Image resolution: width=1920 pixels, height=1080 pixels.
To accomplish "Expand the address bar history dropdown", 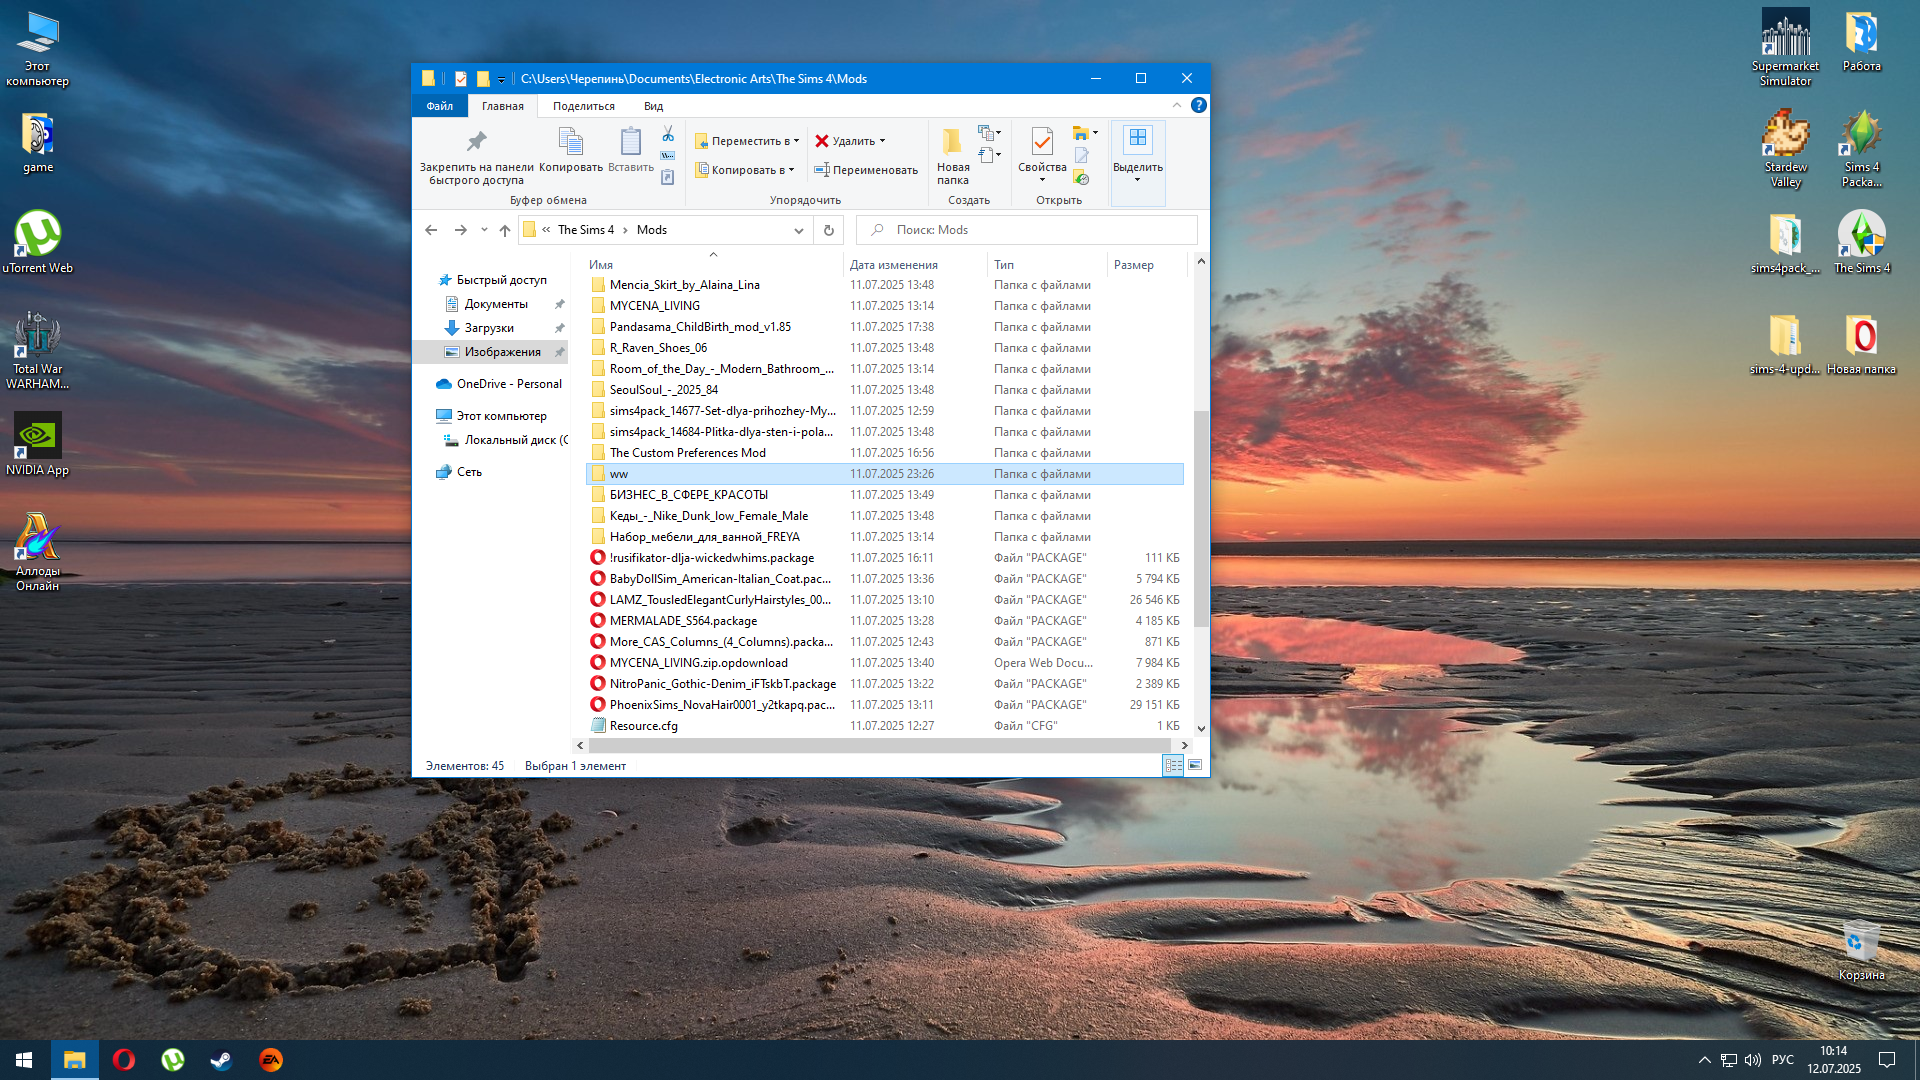I will [798, 230].
